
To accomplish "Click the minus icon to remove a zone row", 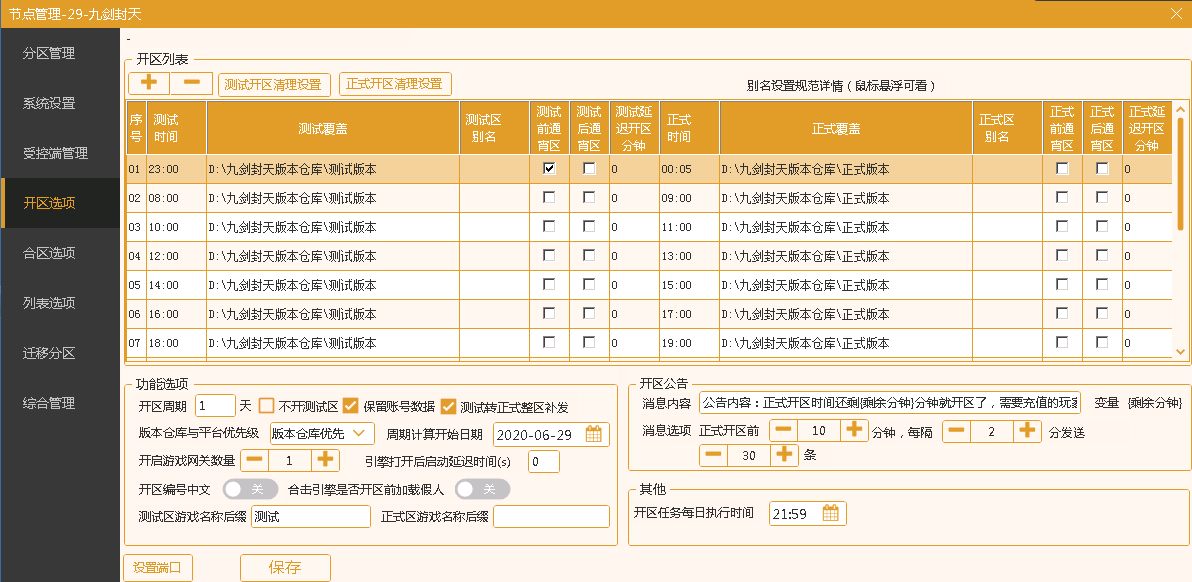I will (x=191, y=84).
